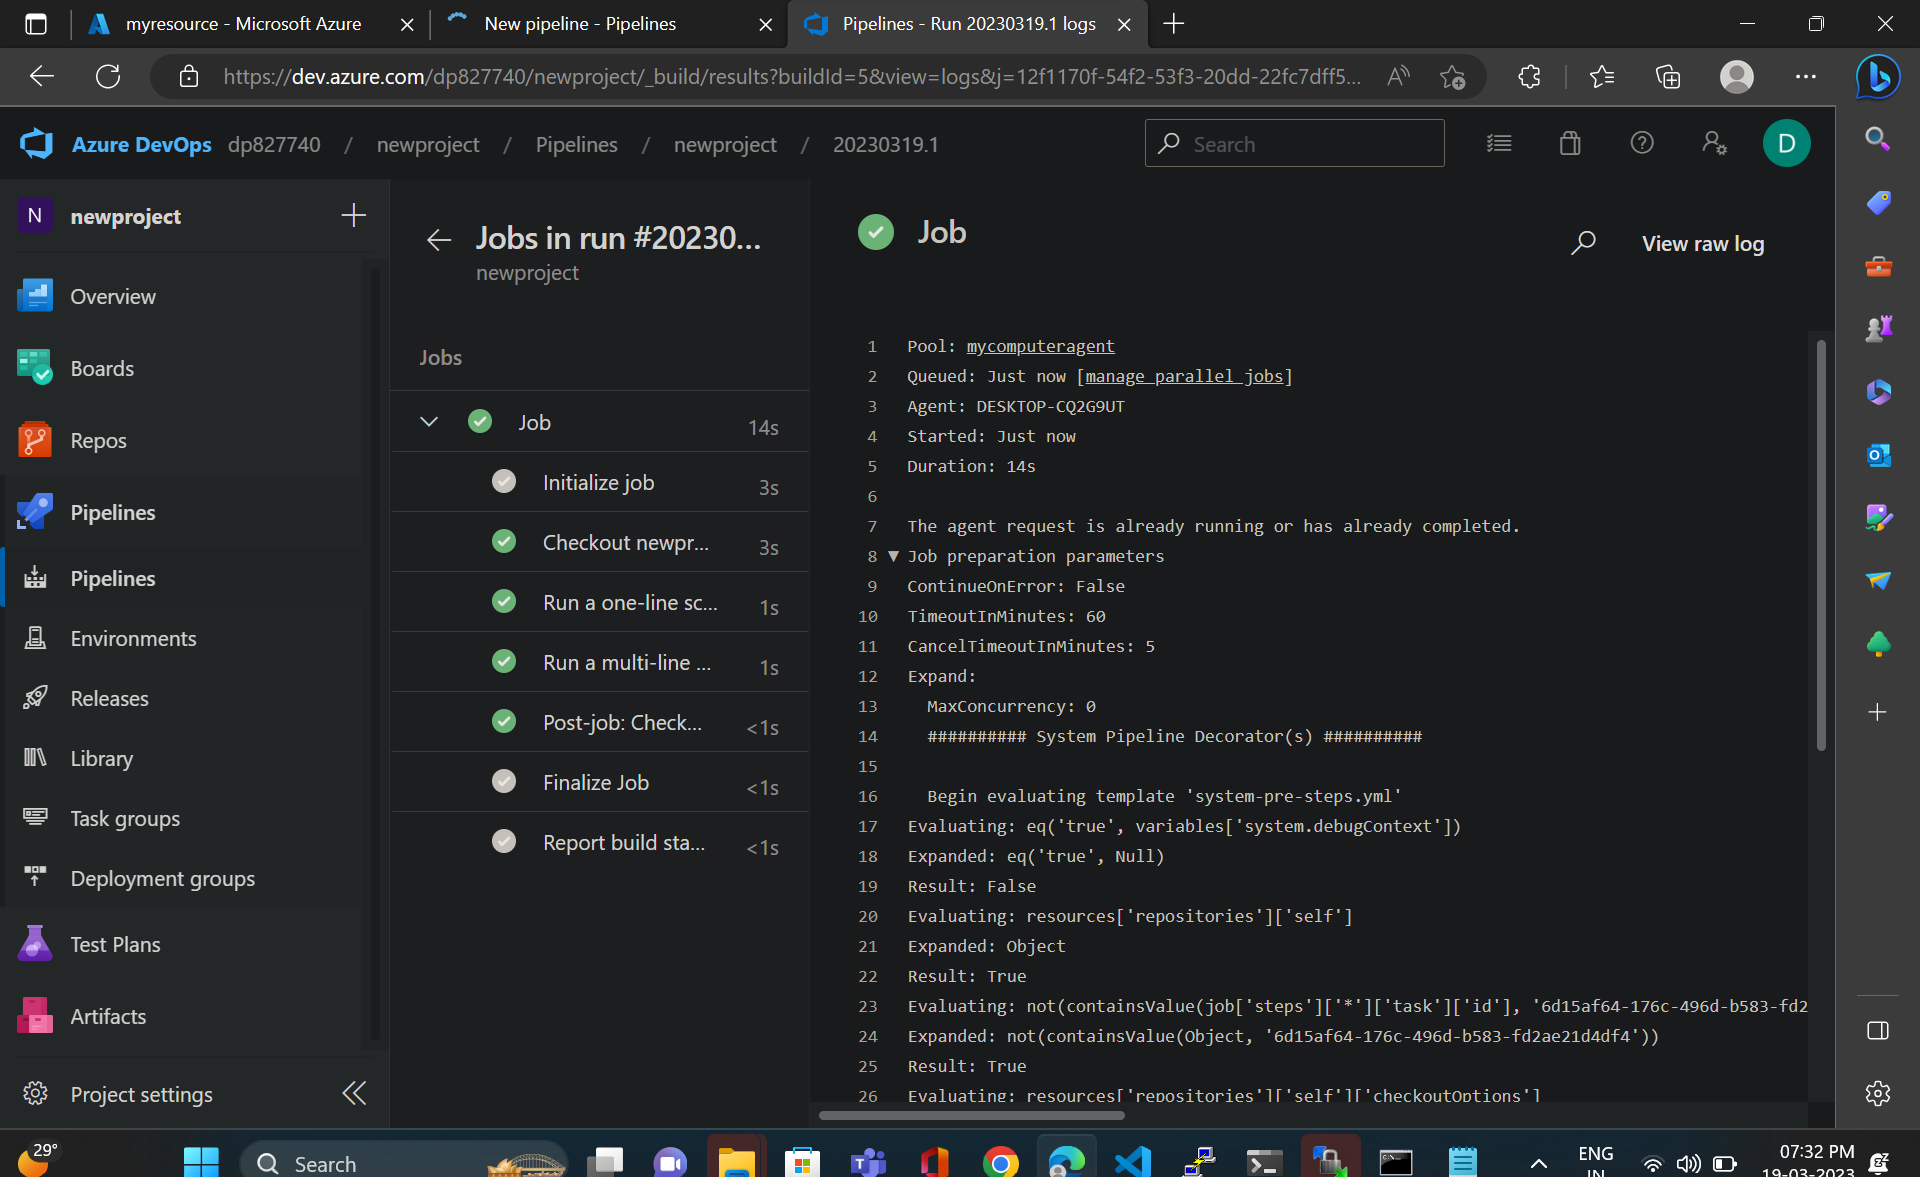Image resolution: width=1920 pixels, height=1177 pixels.
Task: Open the Marketplace shopping bag icon
Action: tap(1569, 143)
